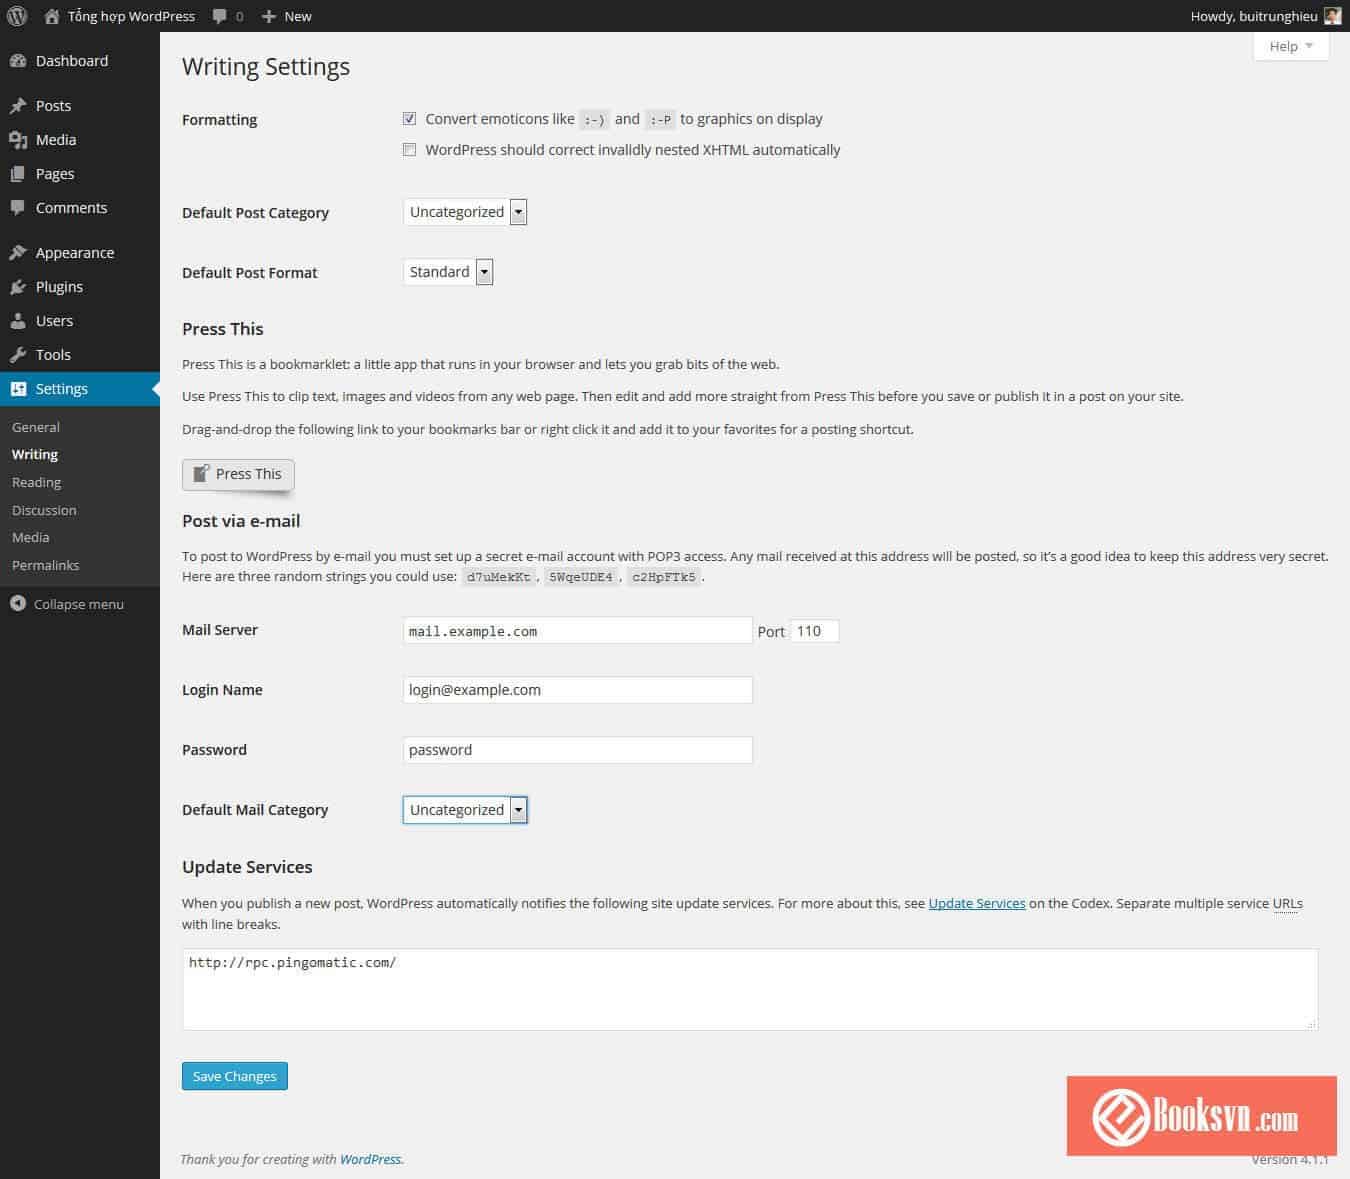Enable correct invalidly nested XHTML checkbox
This screenshot has width=1350, height=1179.
tap(409, 149)
